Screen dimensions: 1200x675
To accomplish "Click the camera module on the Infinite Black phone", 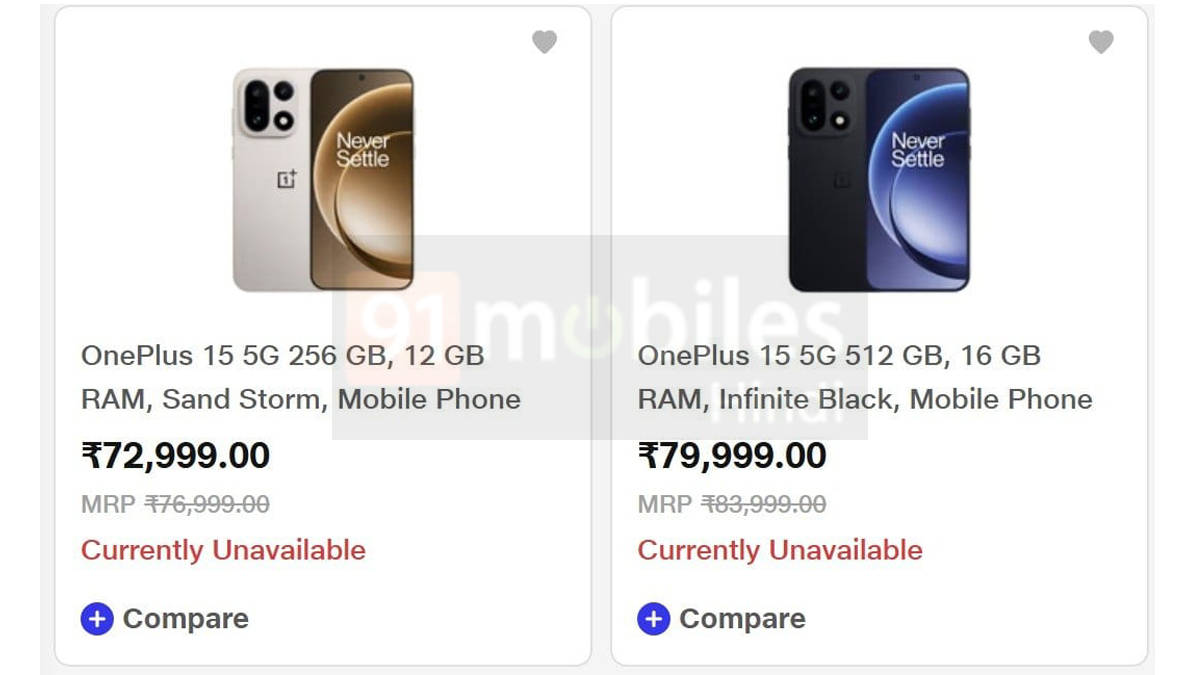I will [x=826, y=105].
